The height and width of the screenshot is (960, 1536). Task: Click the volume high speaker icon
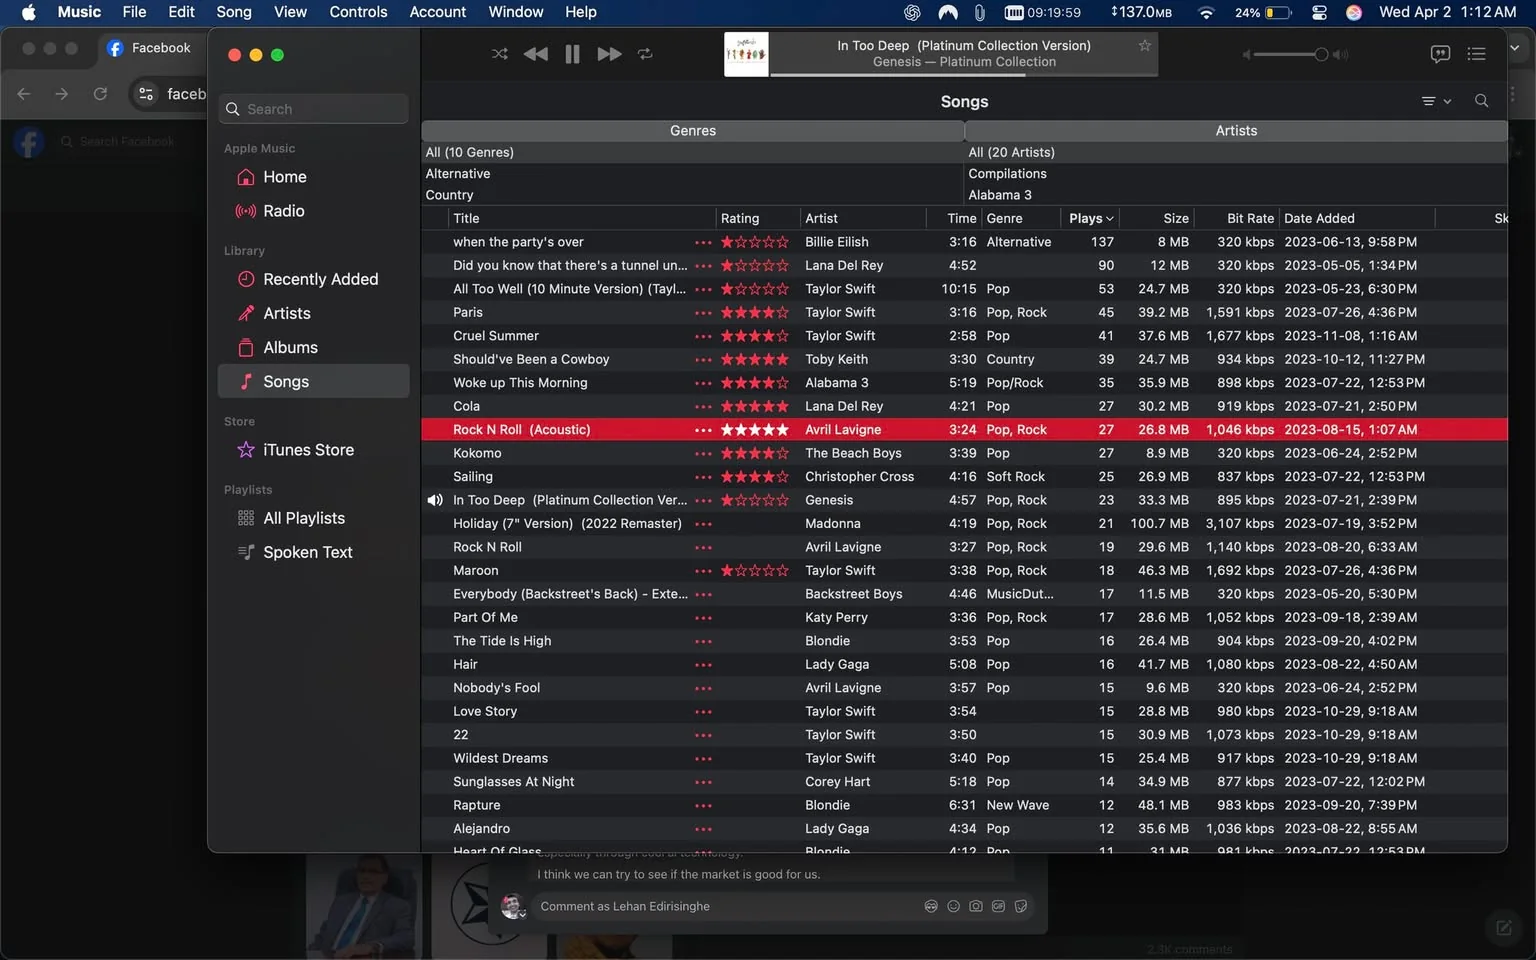[x=1341, y=55]
